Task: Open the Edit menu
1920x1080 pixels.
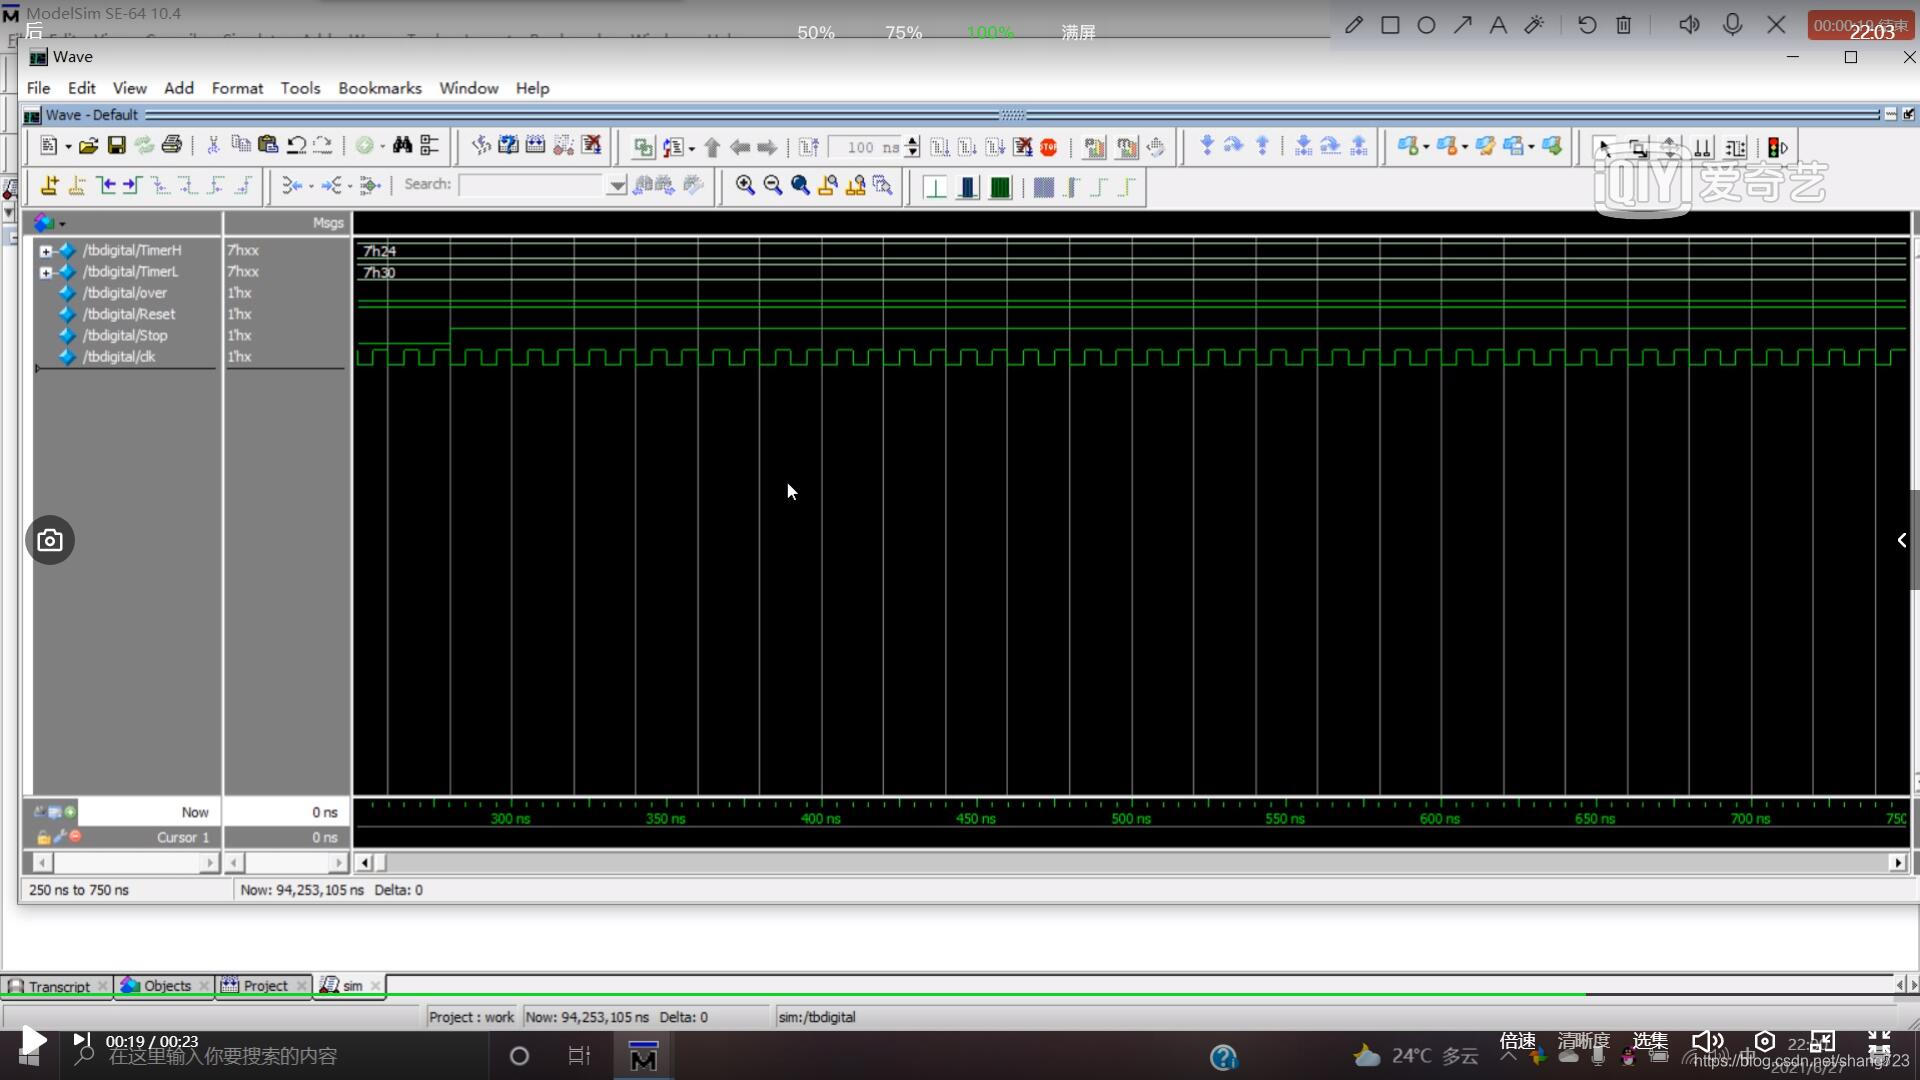Action: [81, 88]
